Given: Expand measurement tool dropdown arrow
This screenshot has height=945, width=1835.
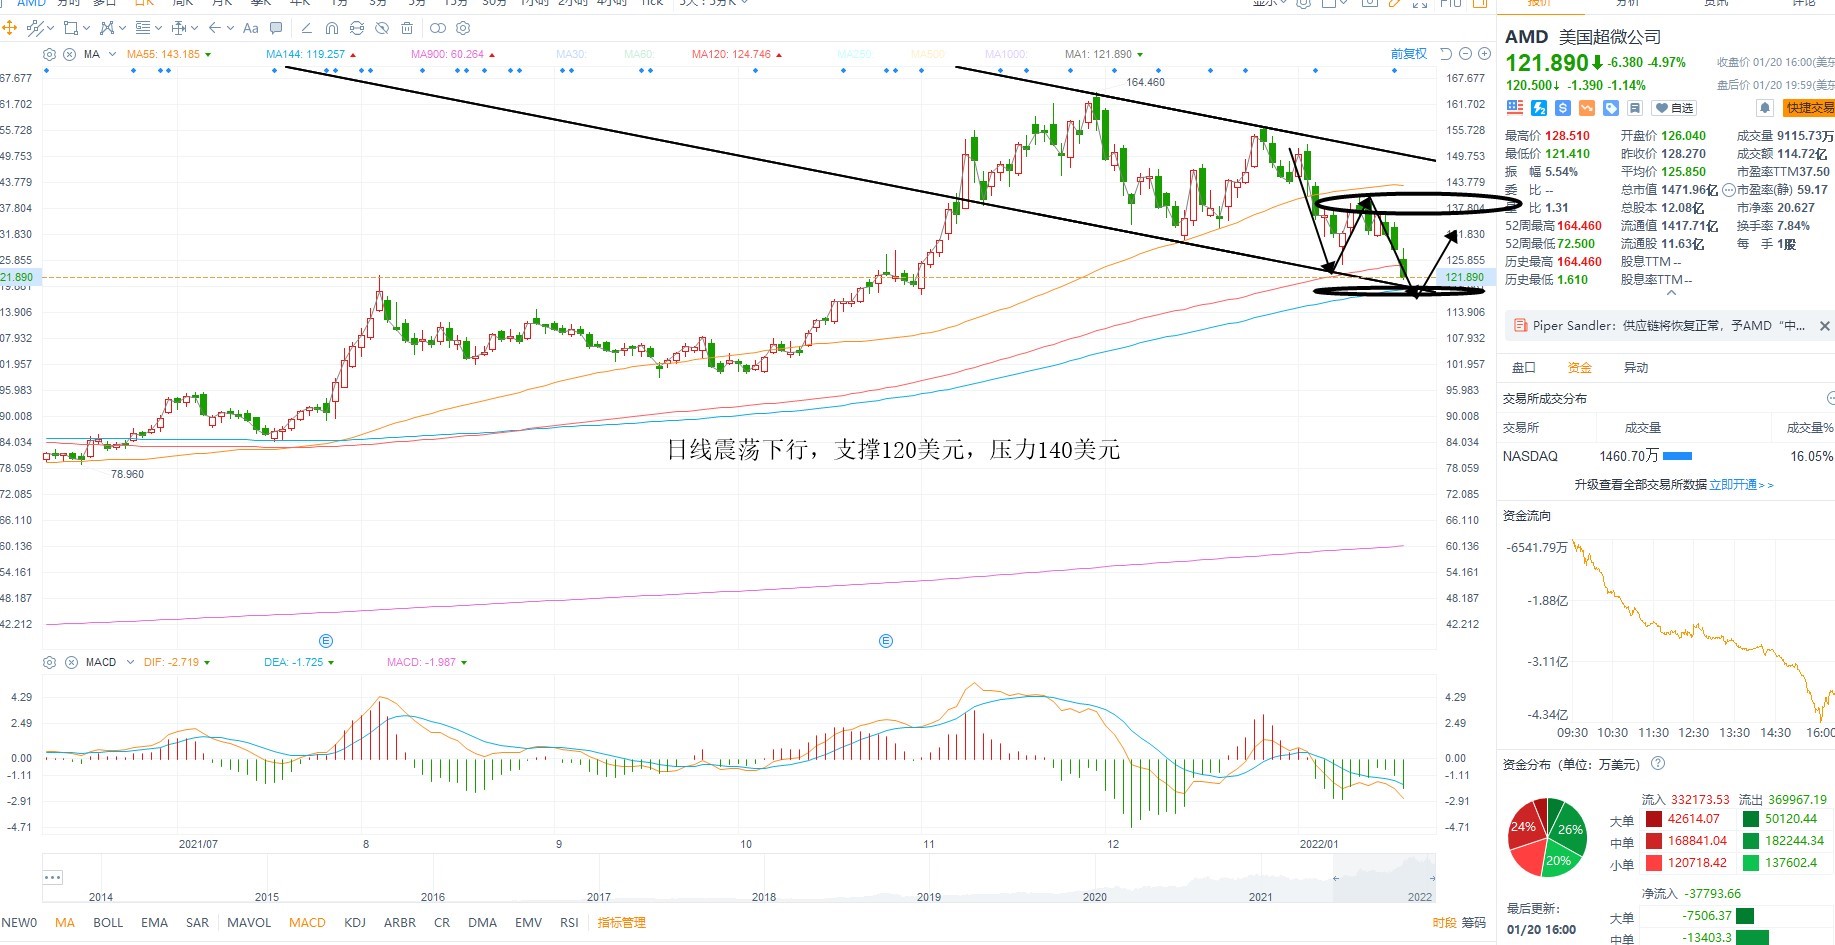Looking at the screenshot, I should (194, 28).
